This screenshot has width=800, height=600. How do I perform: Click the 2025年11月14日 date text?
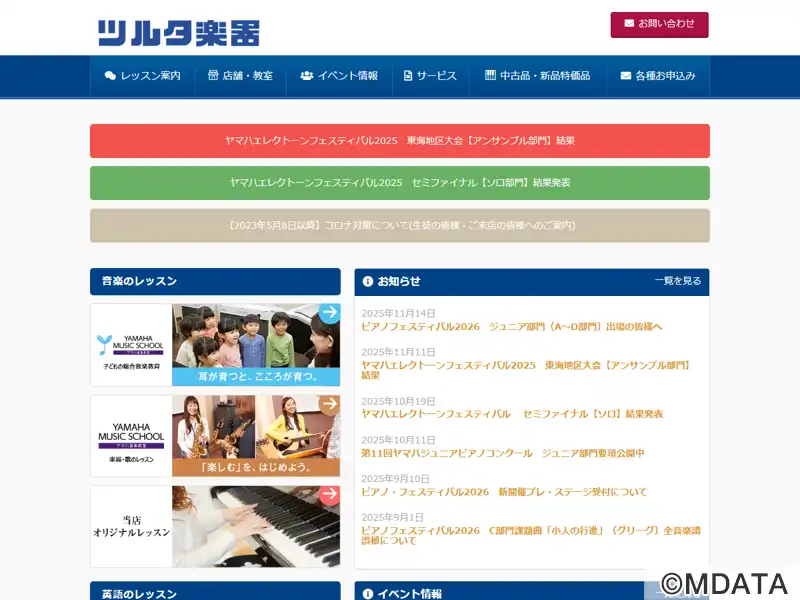(x=398, y=313)
